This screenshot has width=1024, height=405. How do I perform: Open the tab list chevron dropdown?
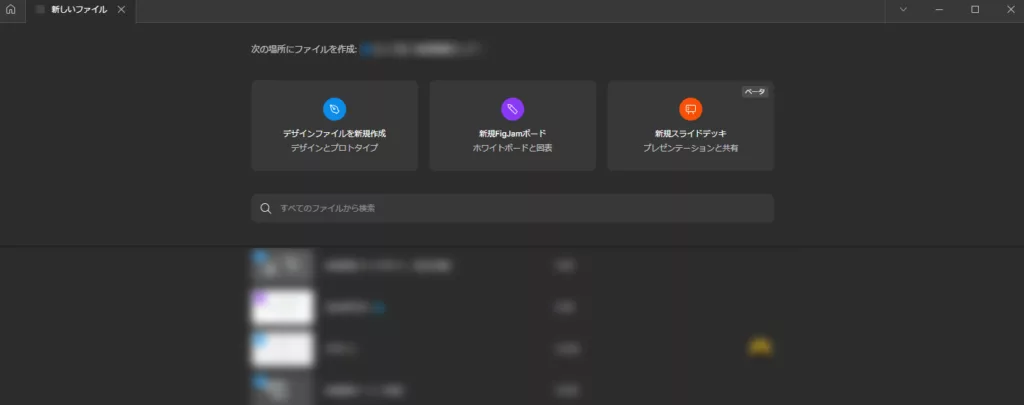903,9
